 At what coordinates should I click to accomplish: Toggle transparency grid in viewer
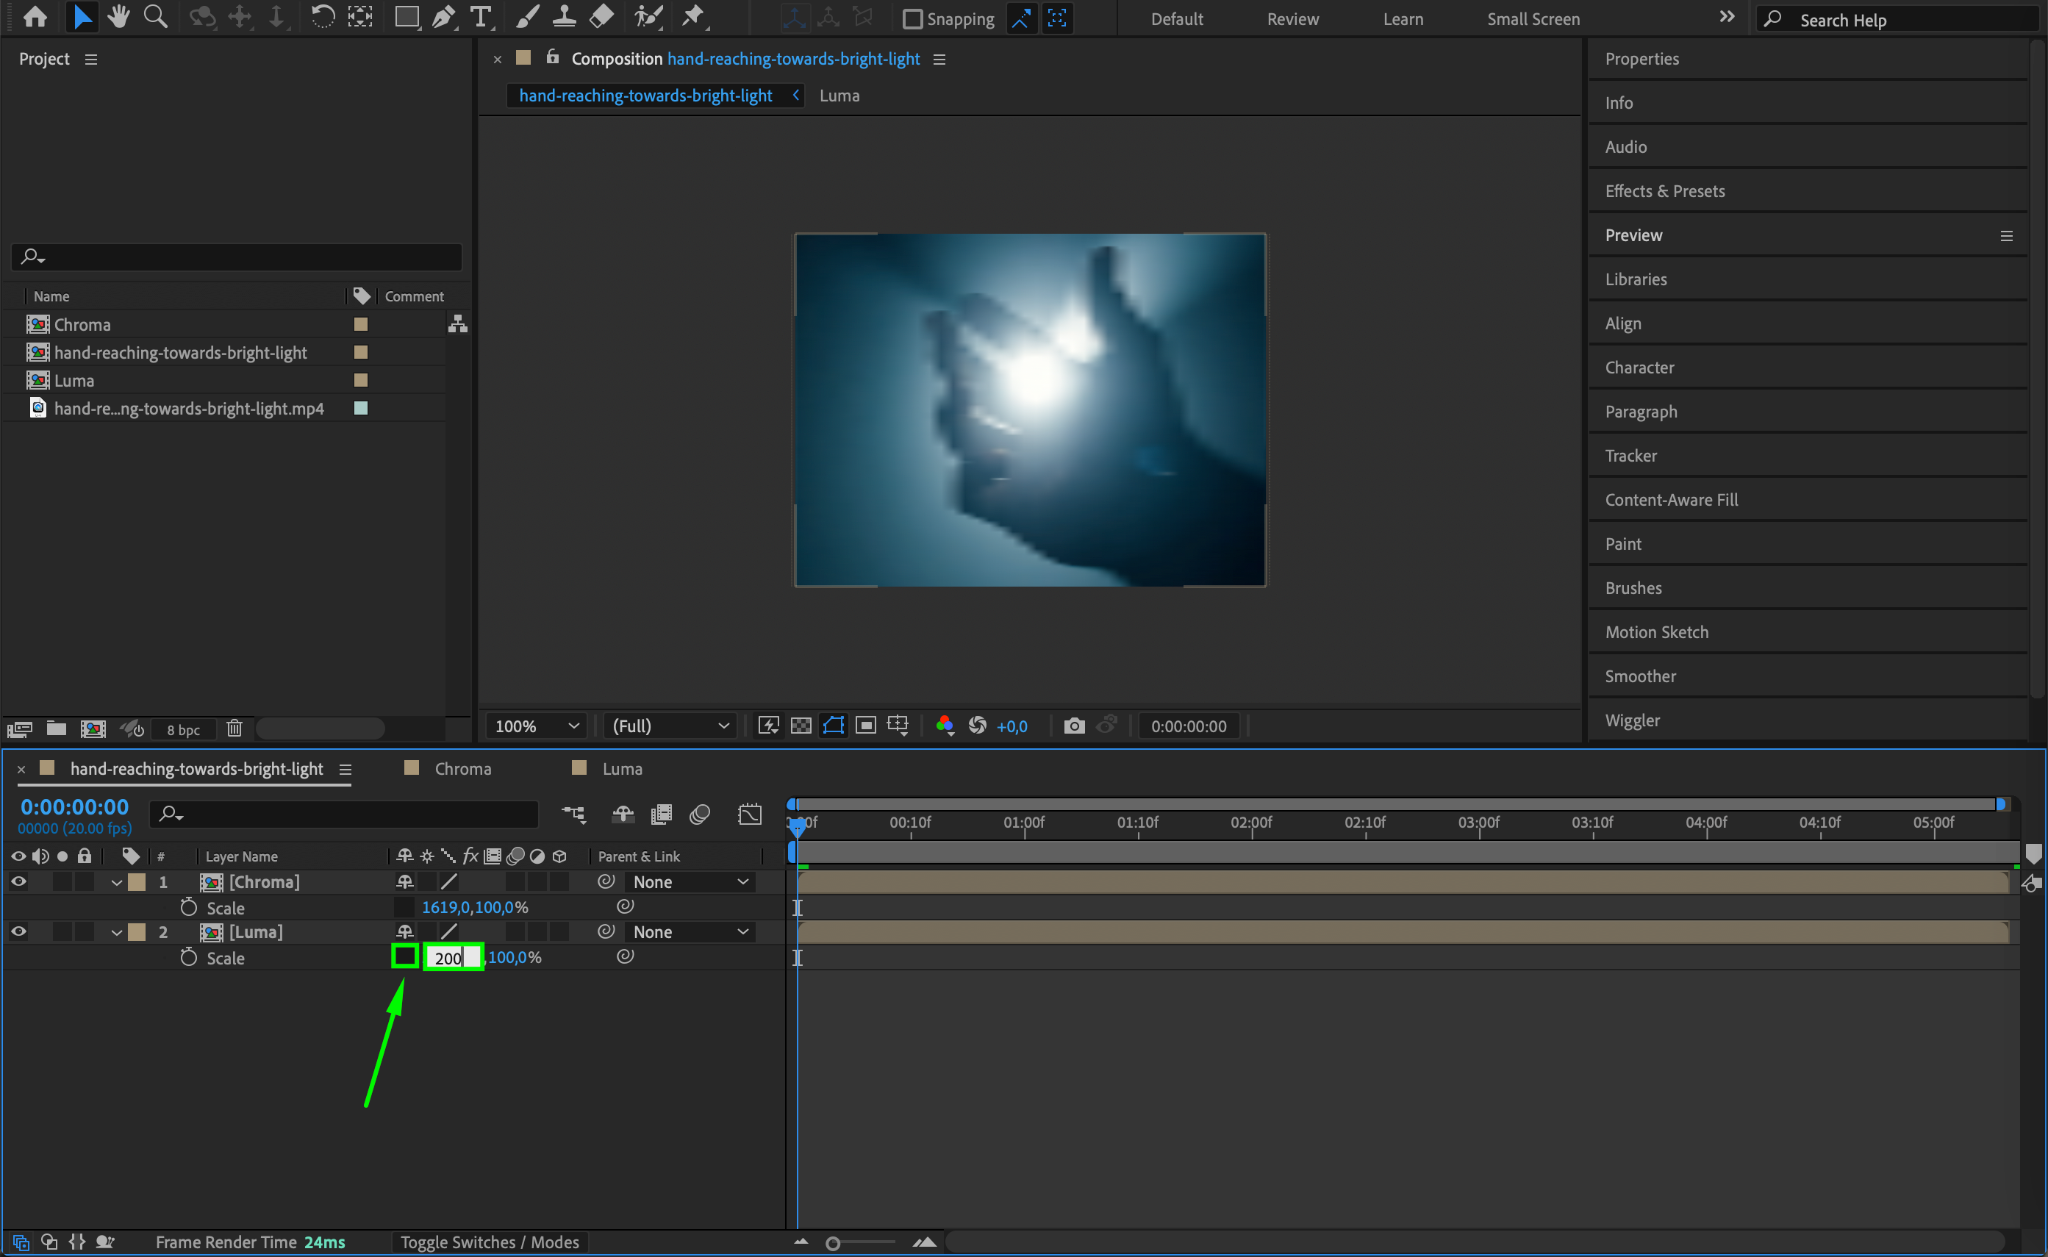(x=801, y=726)
